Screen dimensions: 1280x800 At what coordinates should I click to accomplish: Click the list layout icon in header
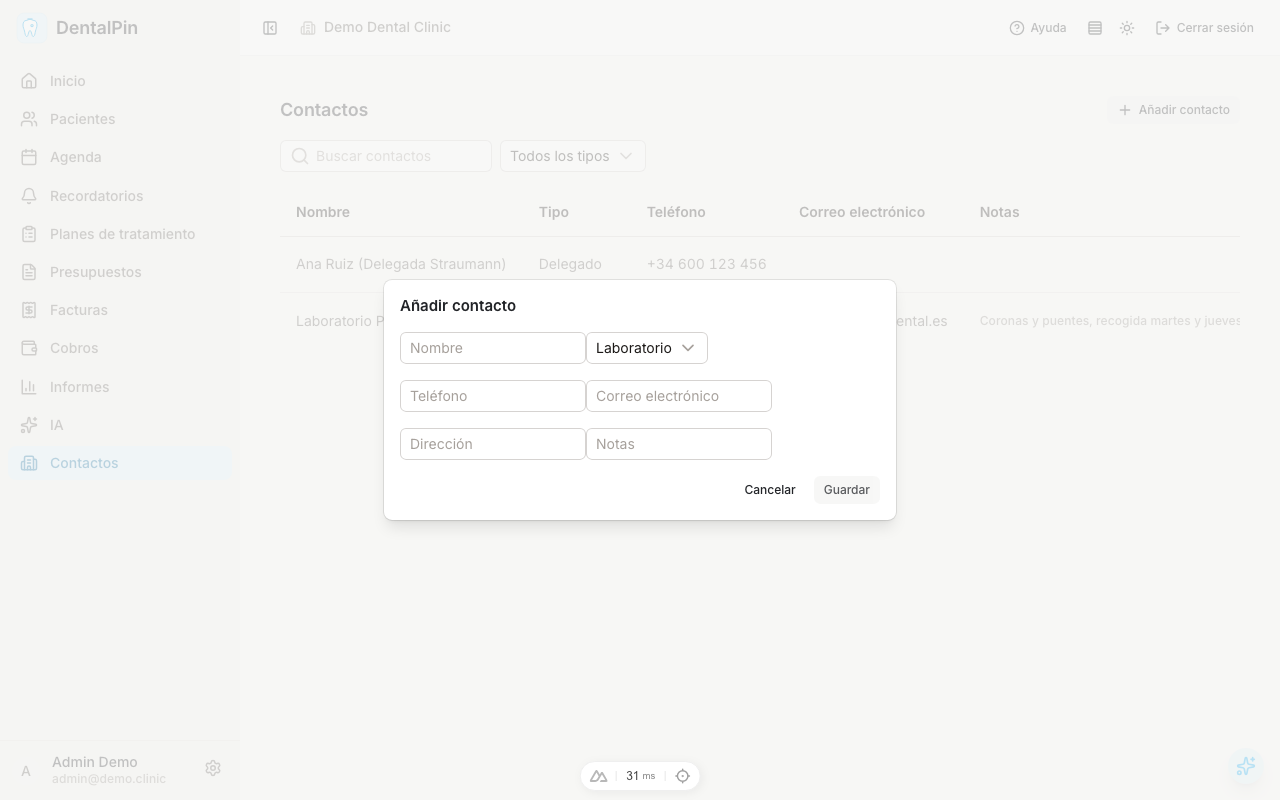(1095, 28)
